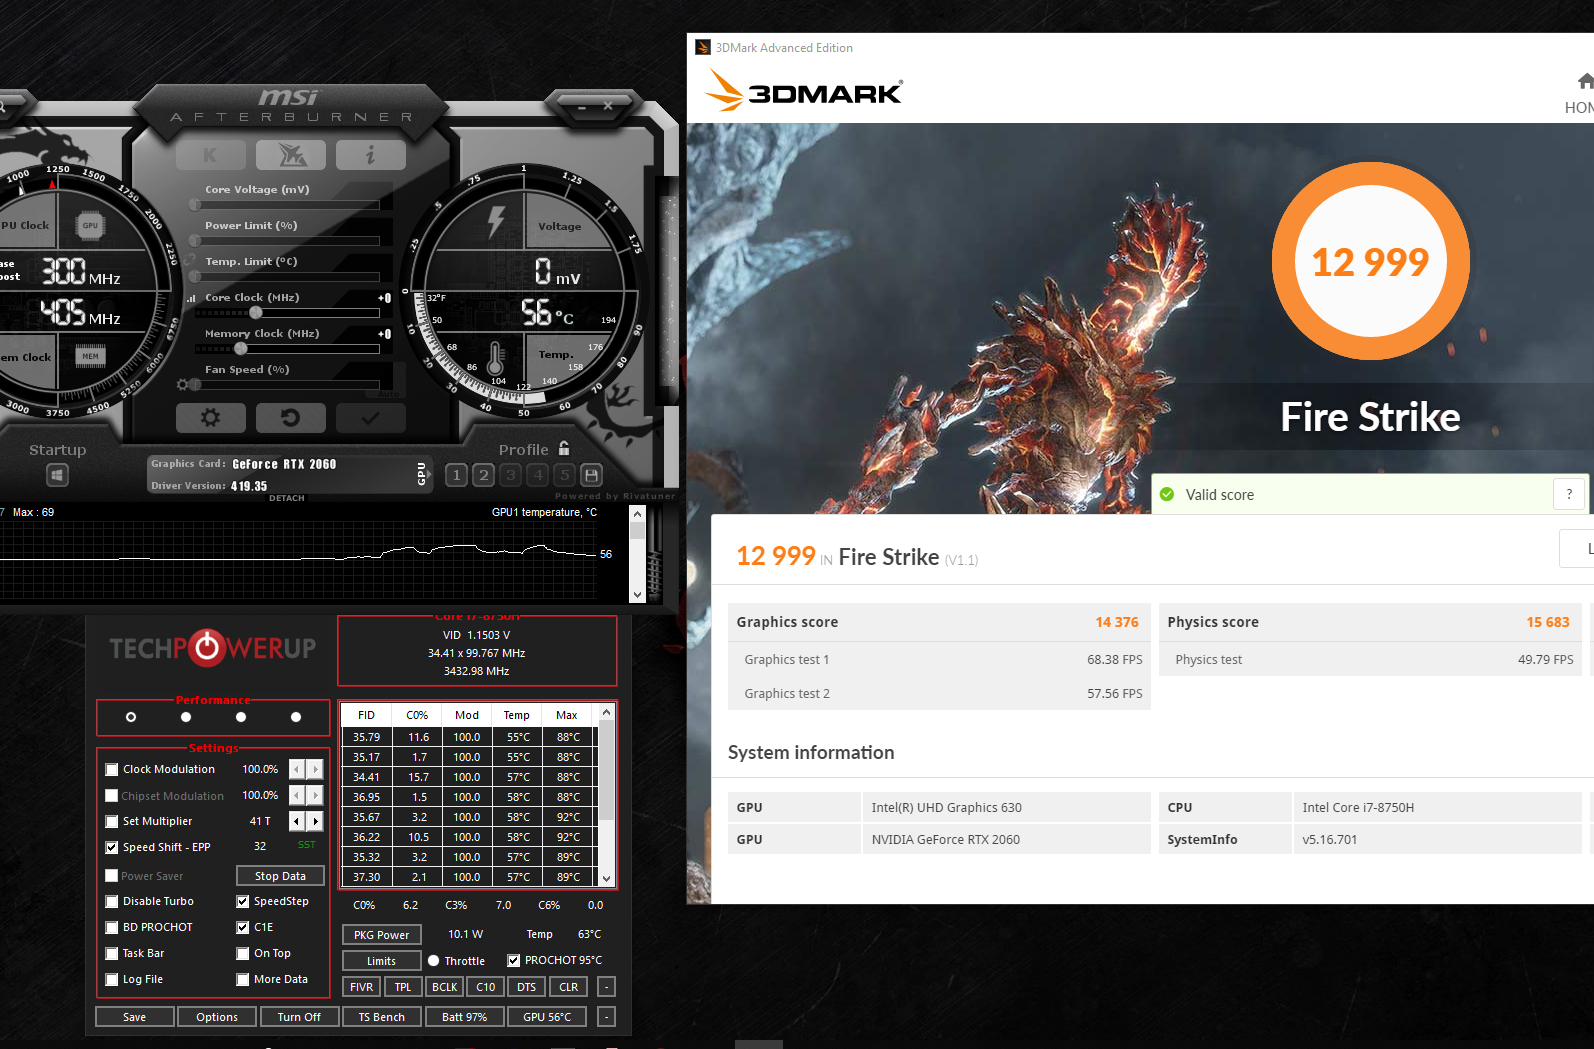The height and width of the screenshot is (1049, 1594).
Task: Uncheck the SpeedStep checkbox
Action: tap(243, 902)
